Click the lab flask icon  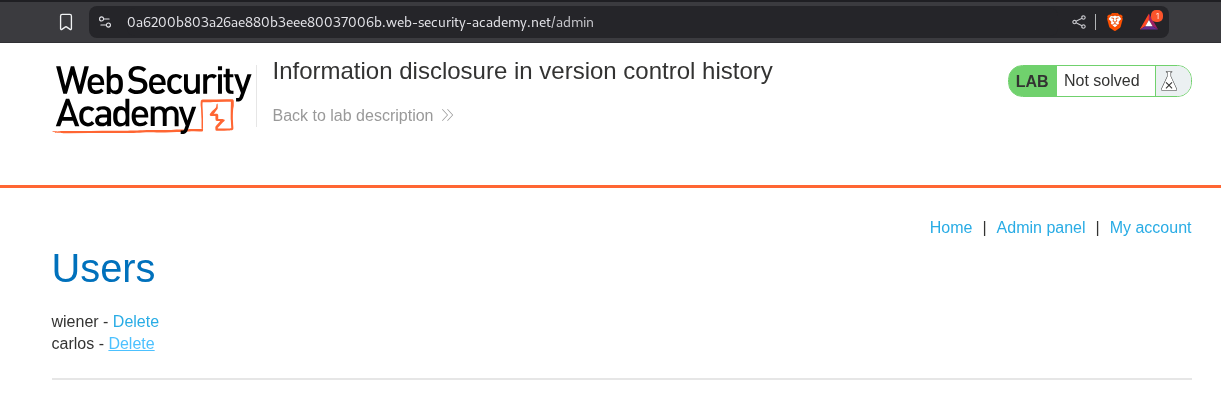click(1167, 81)
